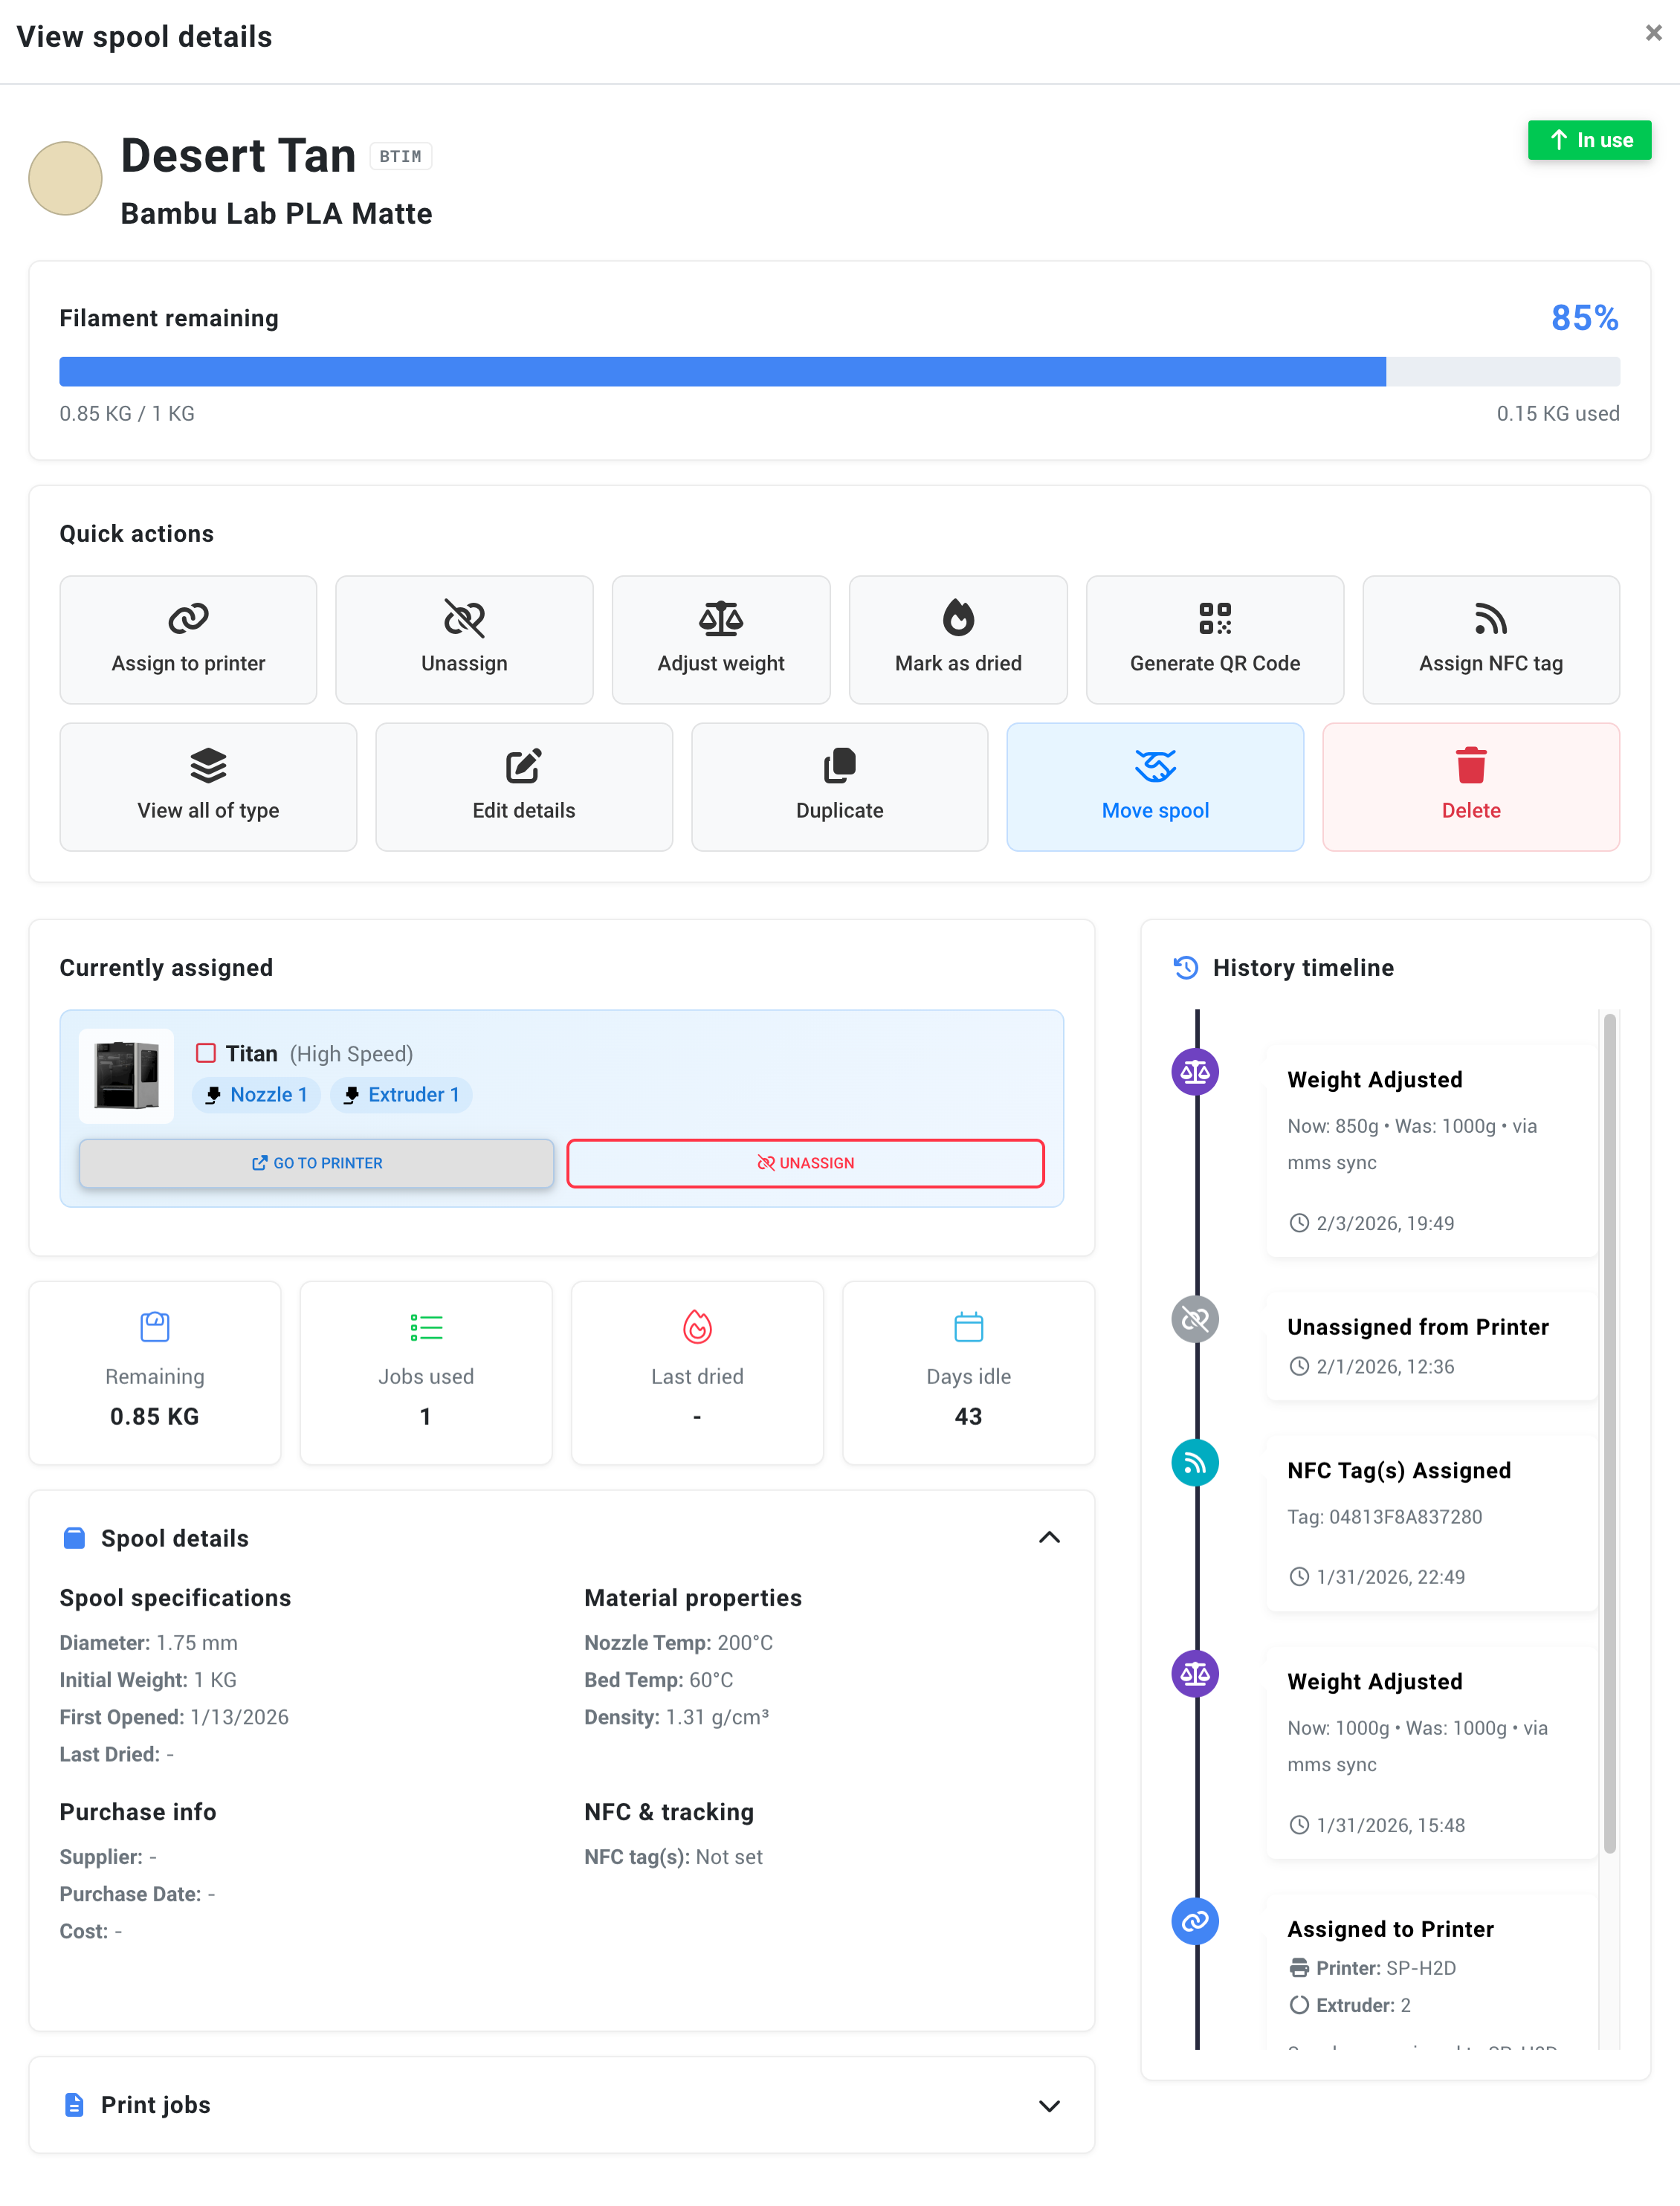
Task: Click the '0.85 KG / 1 KG' text
Action: (x=127, y=413)
